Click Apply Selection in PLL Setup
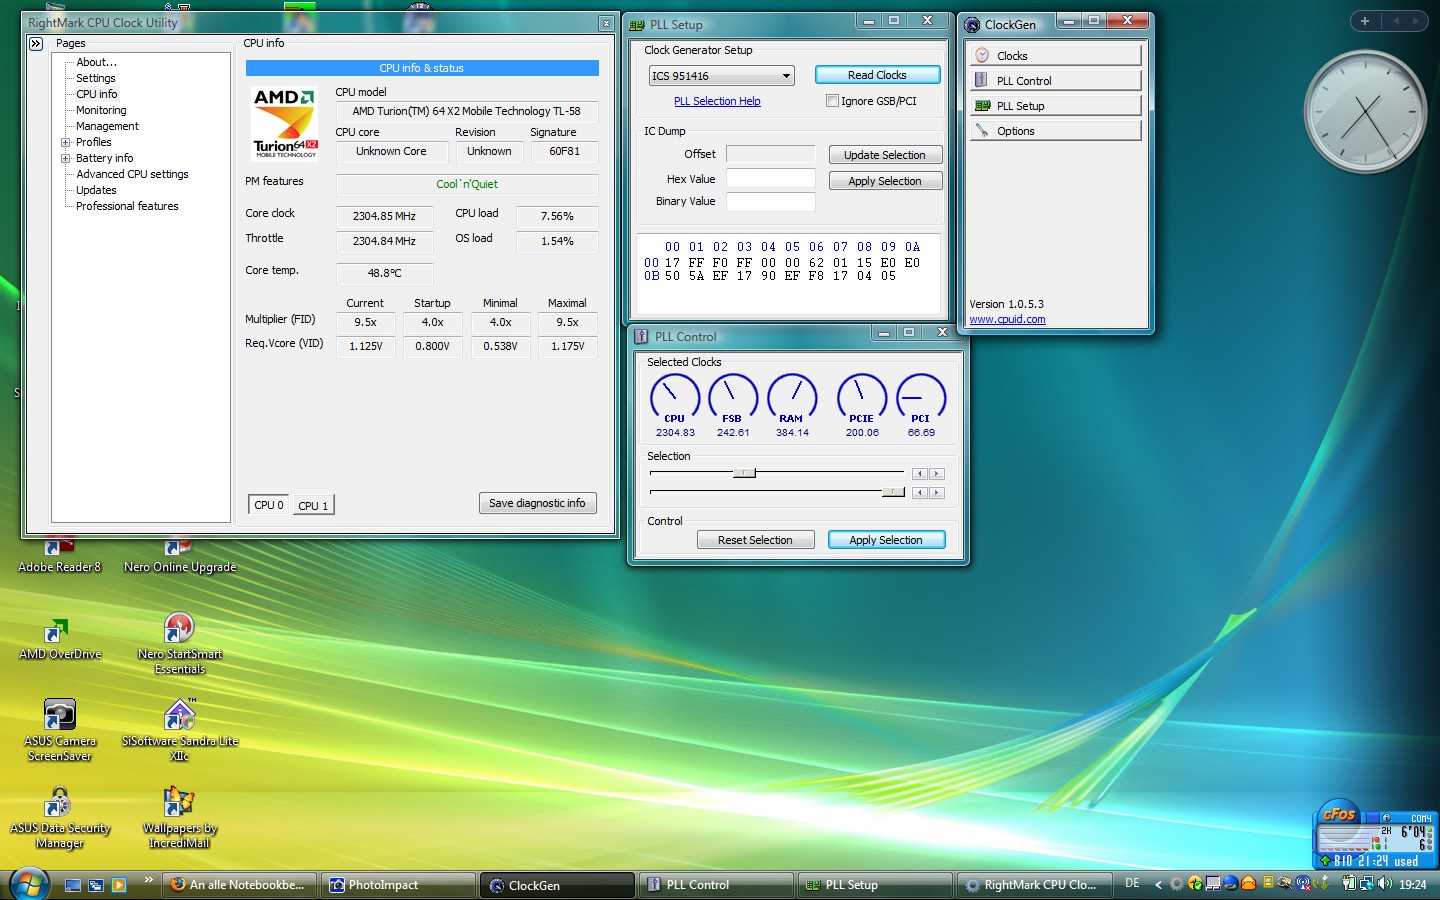The width and height of the screenshot is (1440, 900). (x=885, y=181)
